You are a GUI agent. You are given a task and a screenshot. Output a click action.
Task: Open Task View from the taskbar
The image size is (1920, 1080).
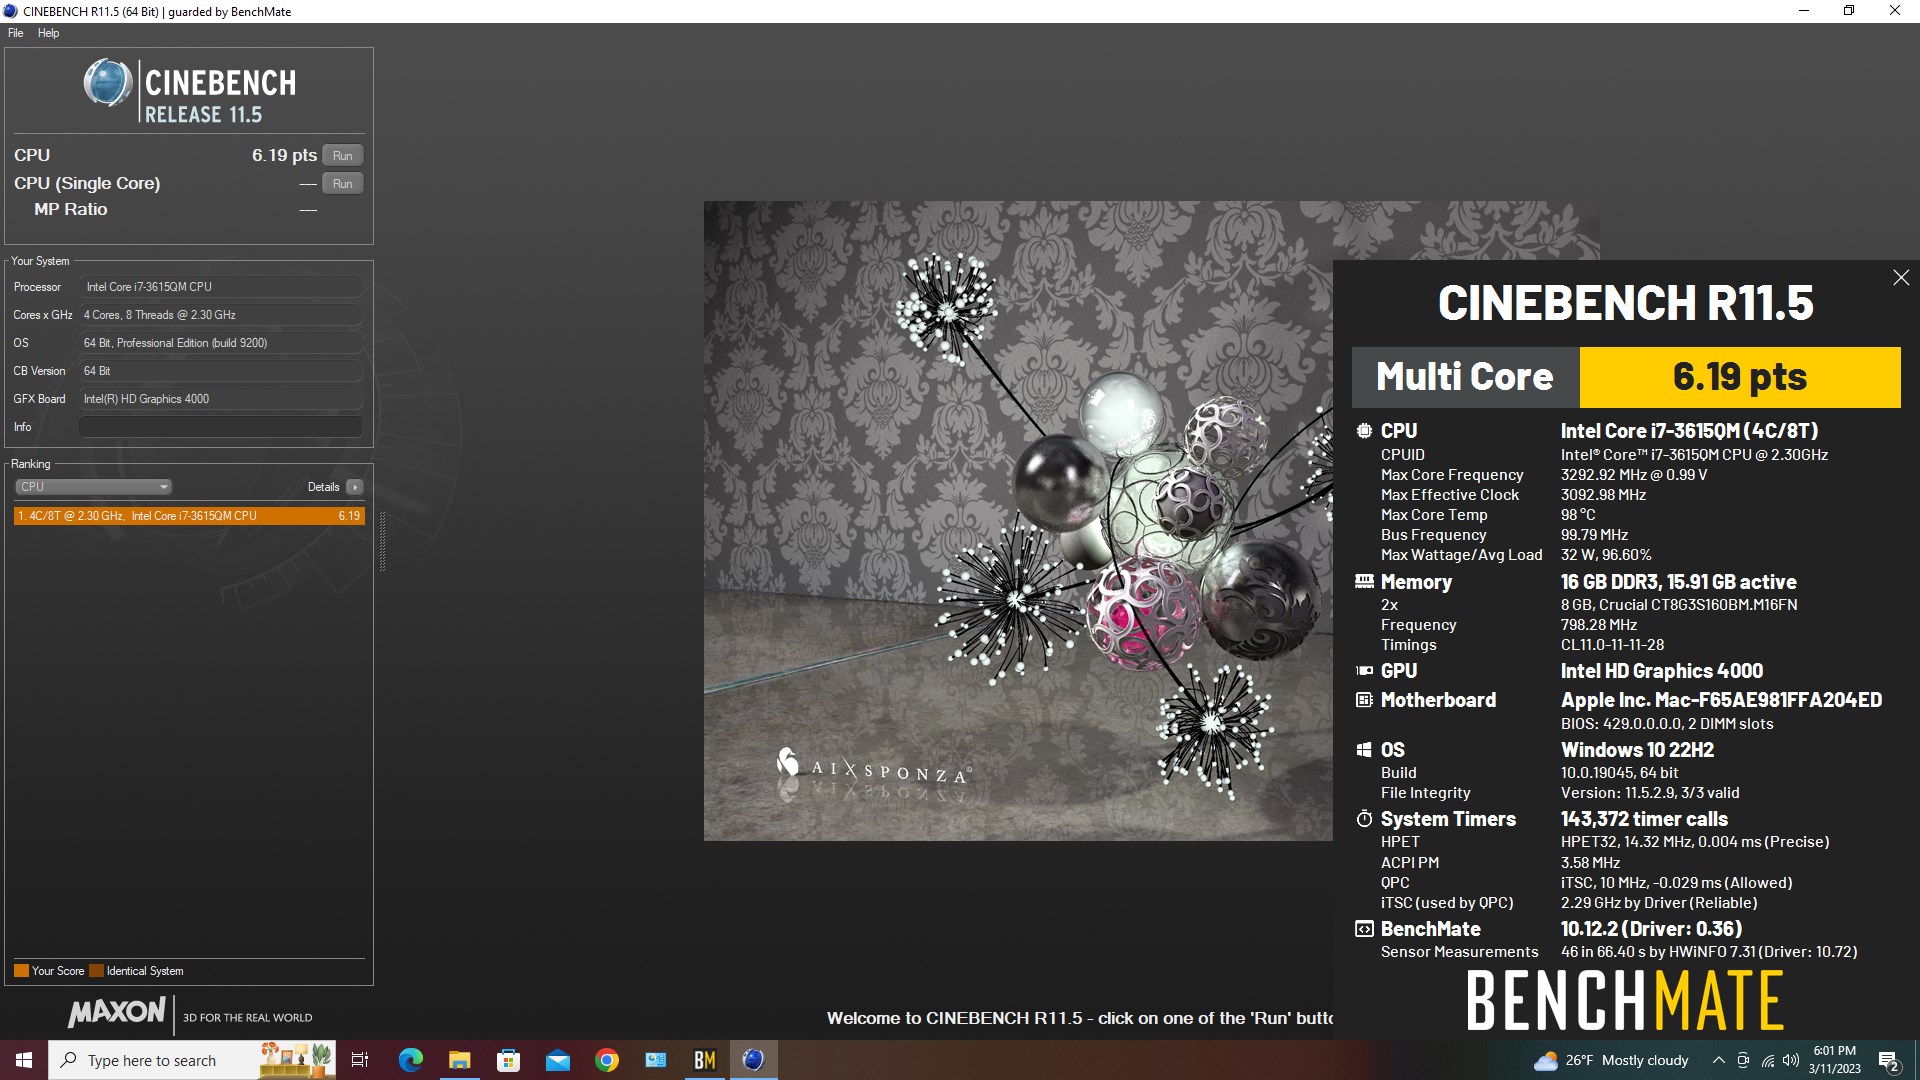[360, 1060]
